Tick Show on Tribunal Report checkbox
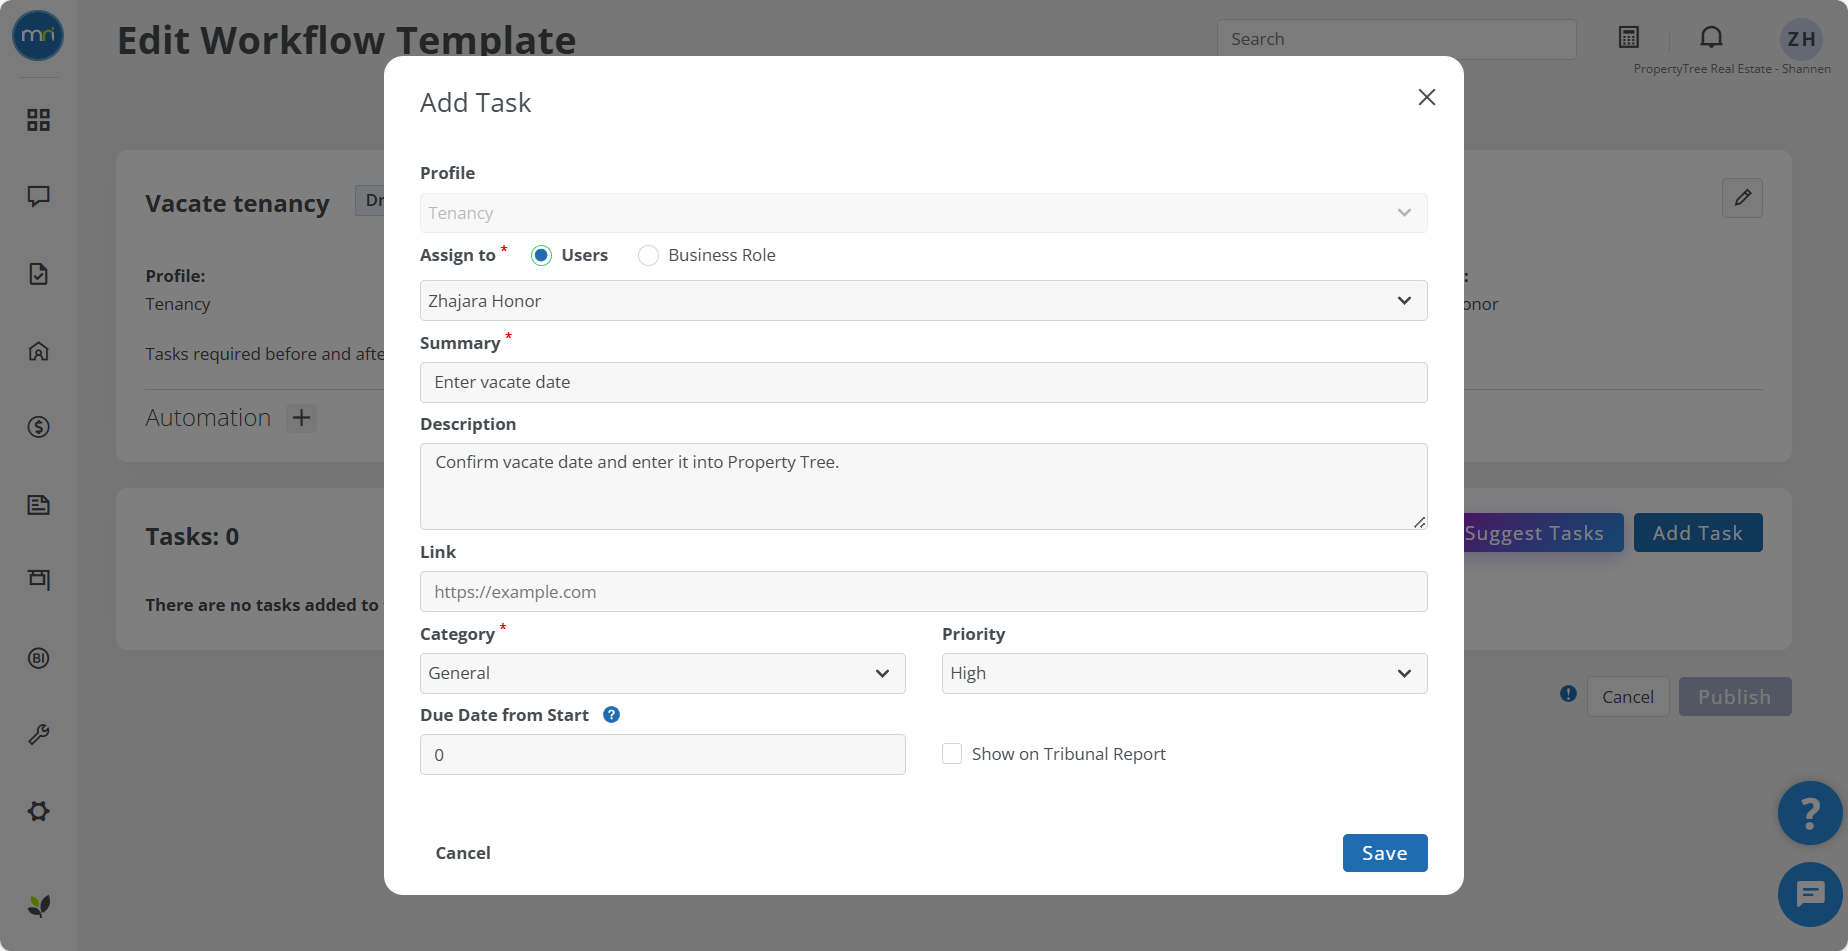Viewport: 1848px width, 951px height. coord(952,754)
